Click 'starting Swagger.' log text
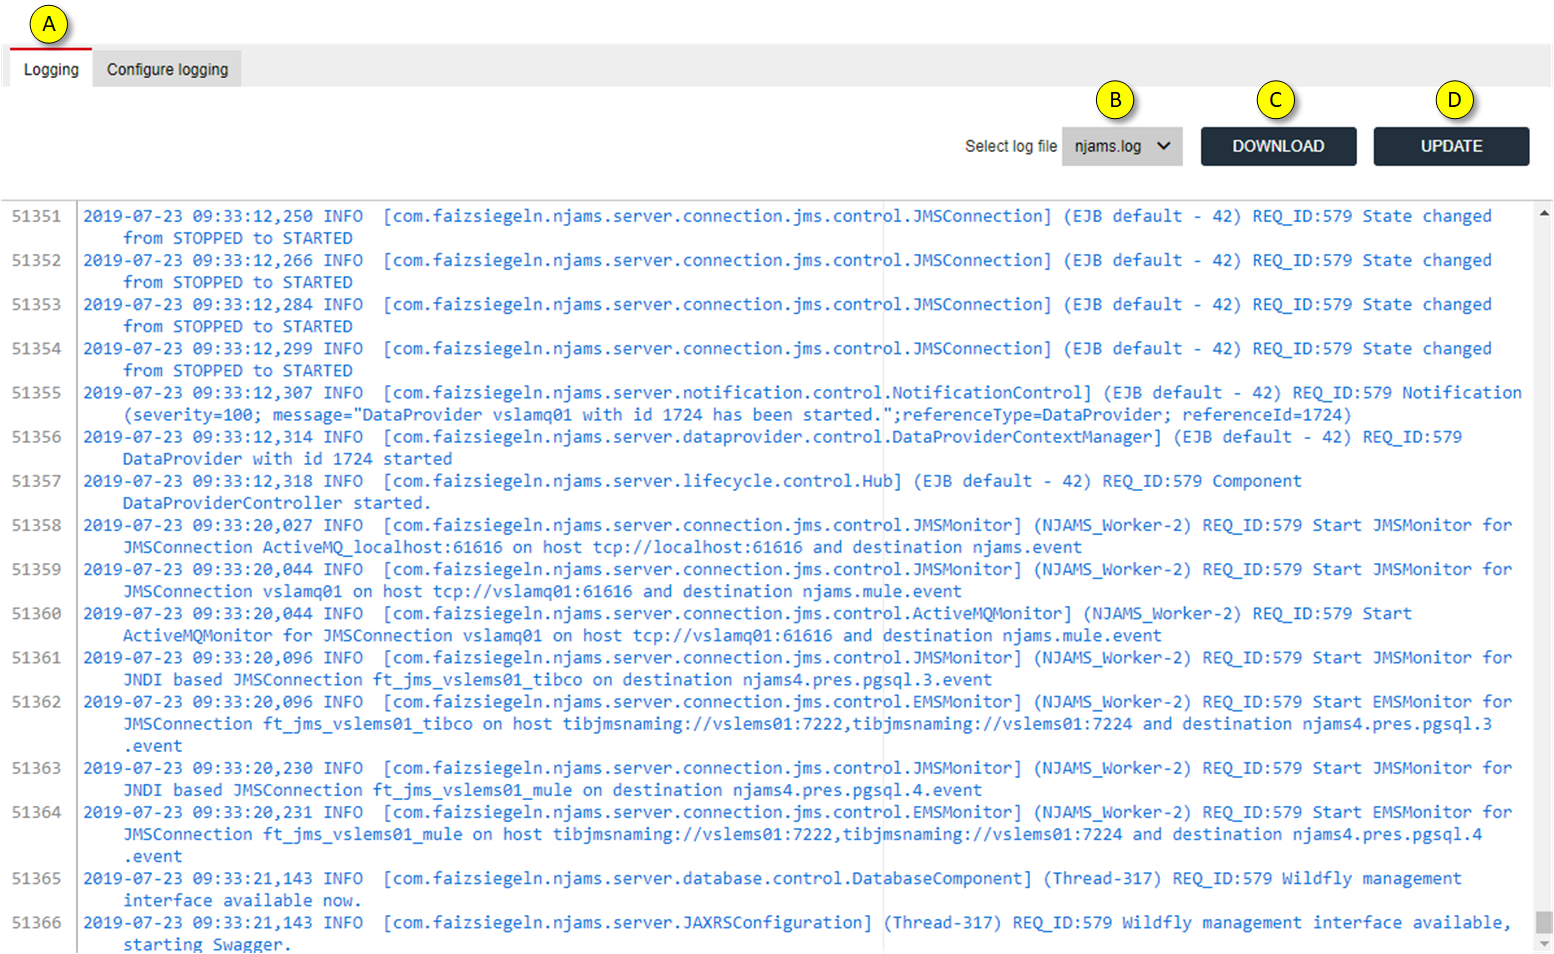Image resolution: width=1554 pixels, height=954 pixels. point(207,944)
